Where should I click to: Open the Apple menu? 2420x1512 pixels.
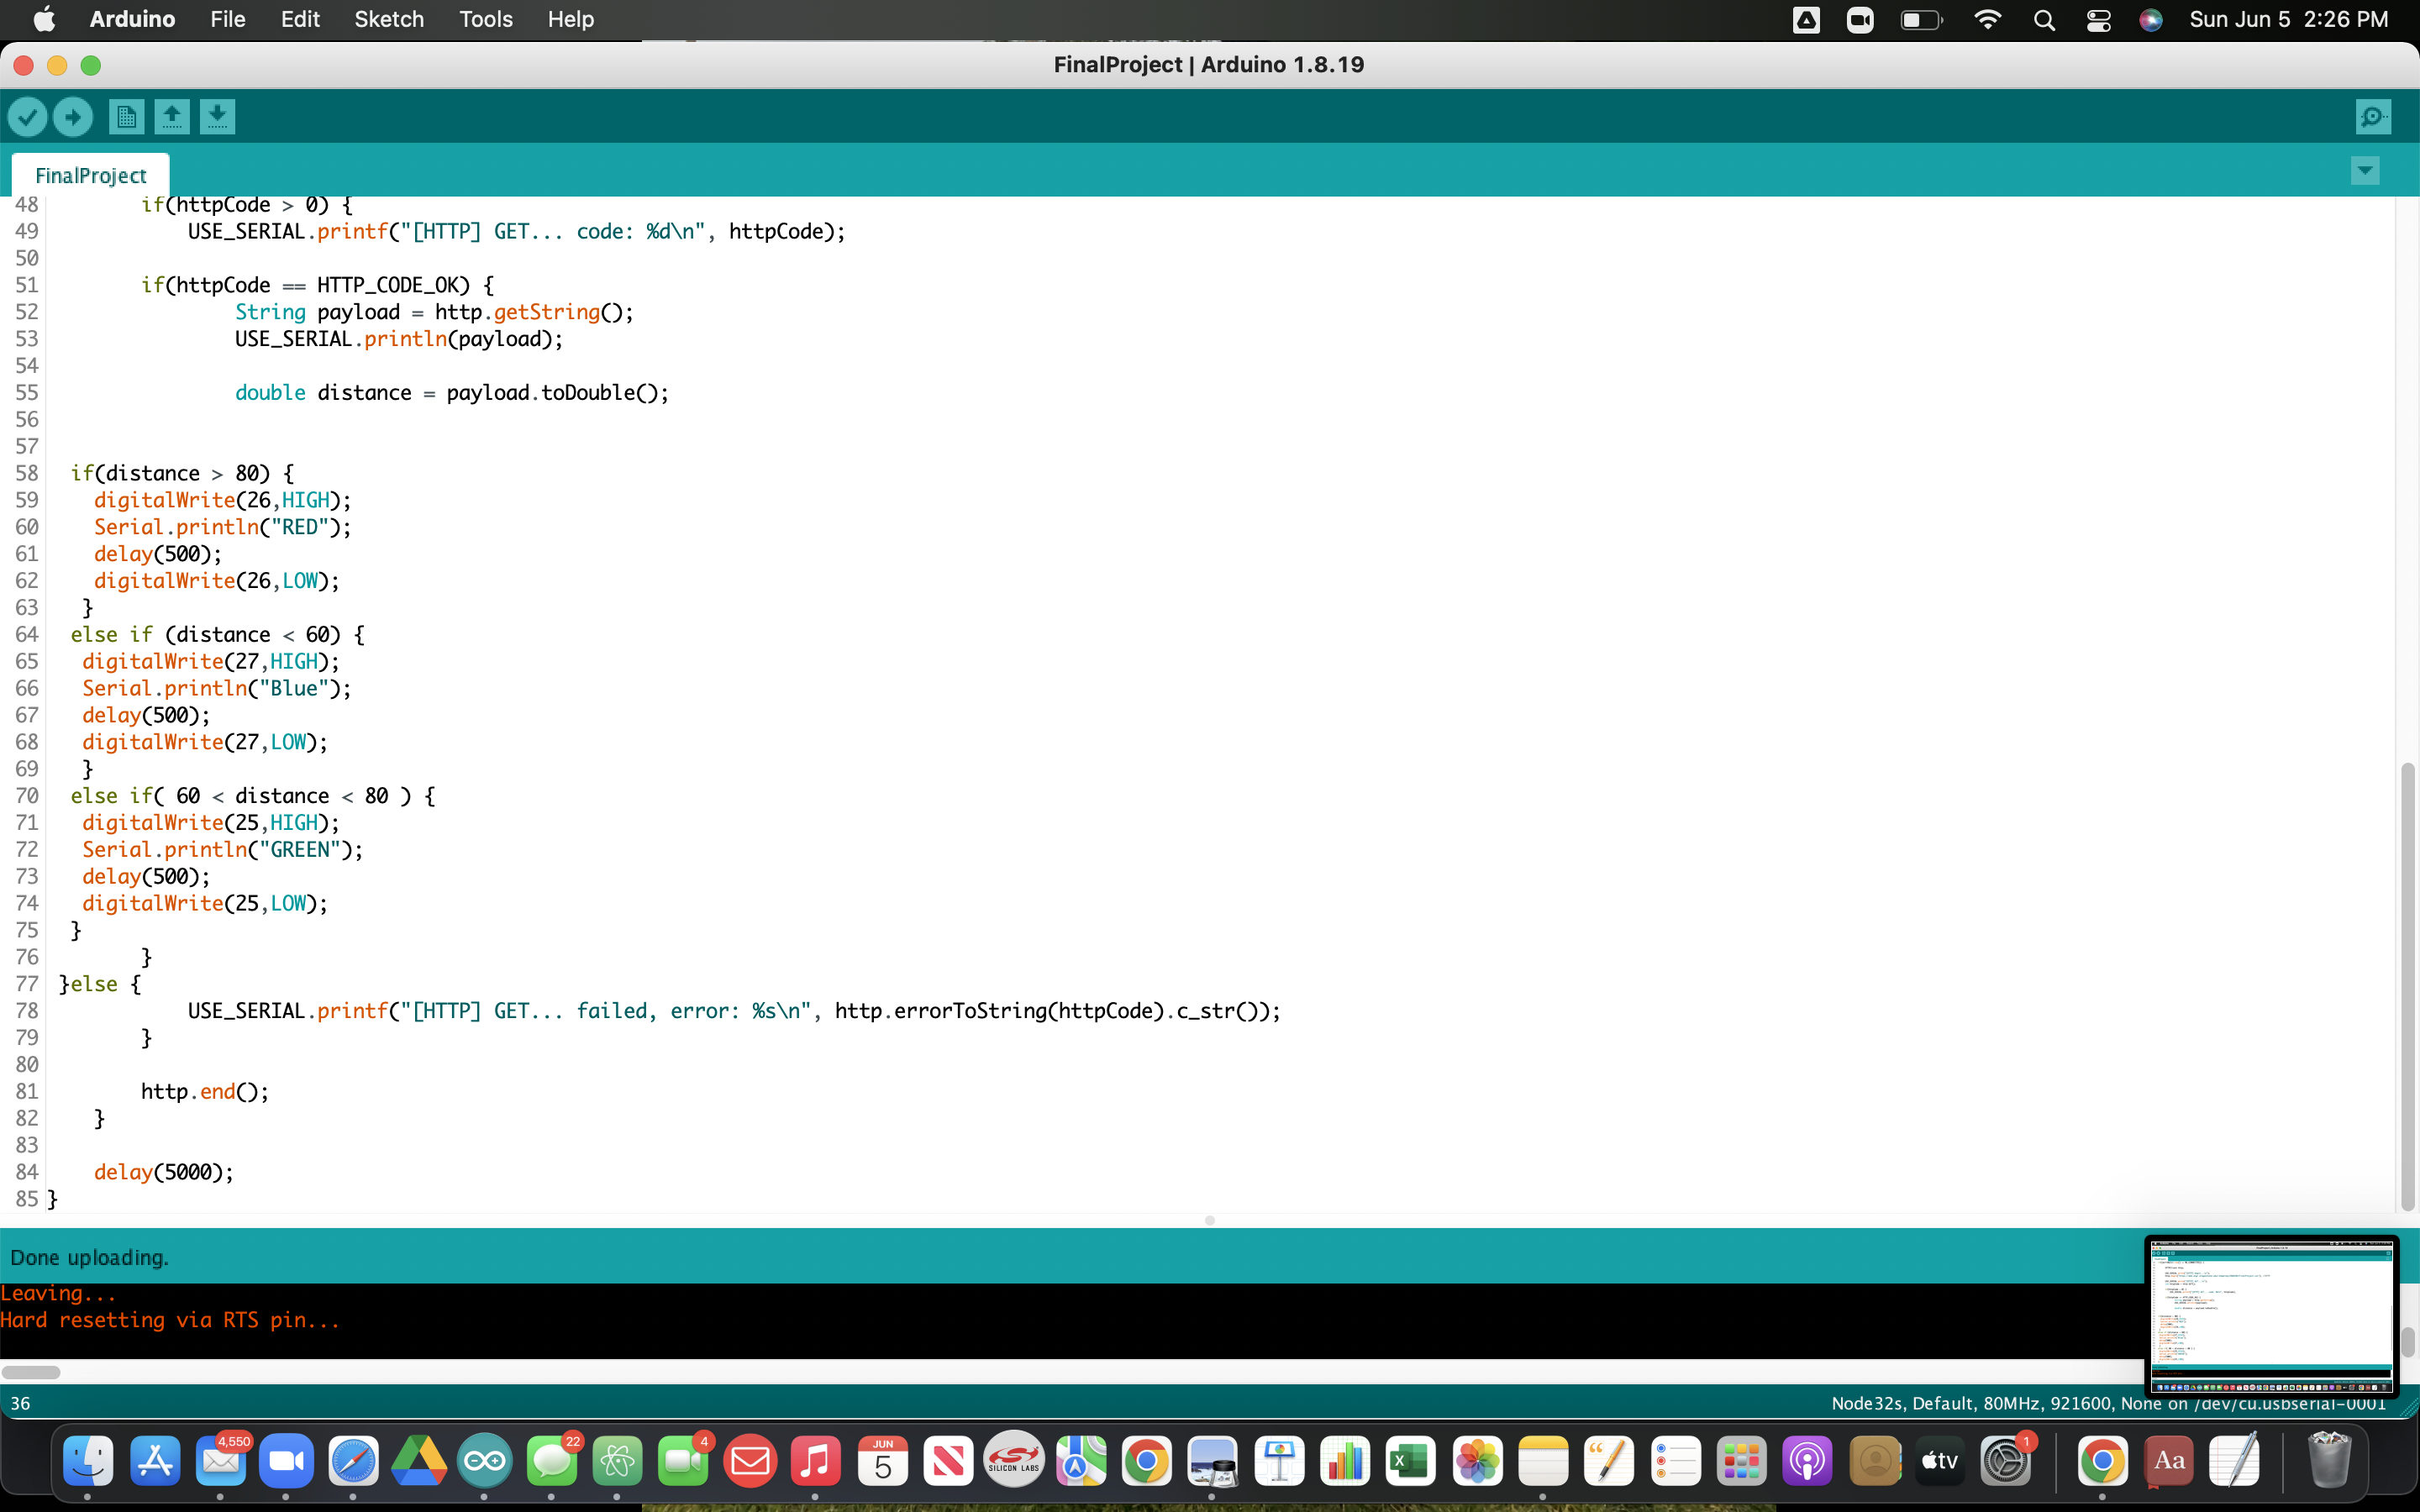click(x=44, y=20)
